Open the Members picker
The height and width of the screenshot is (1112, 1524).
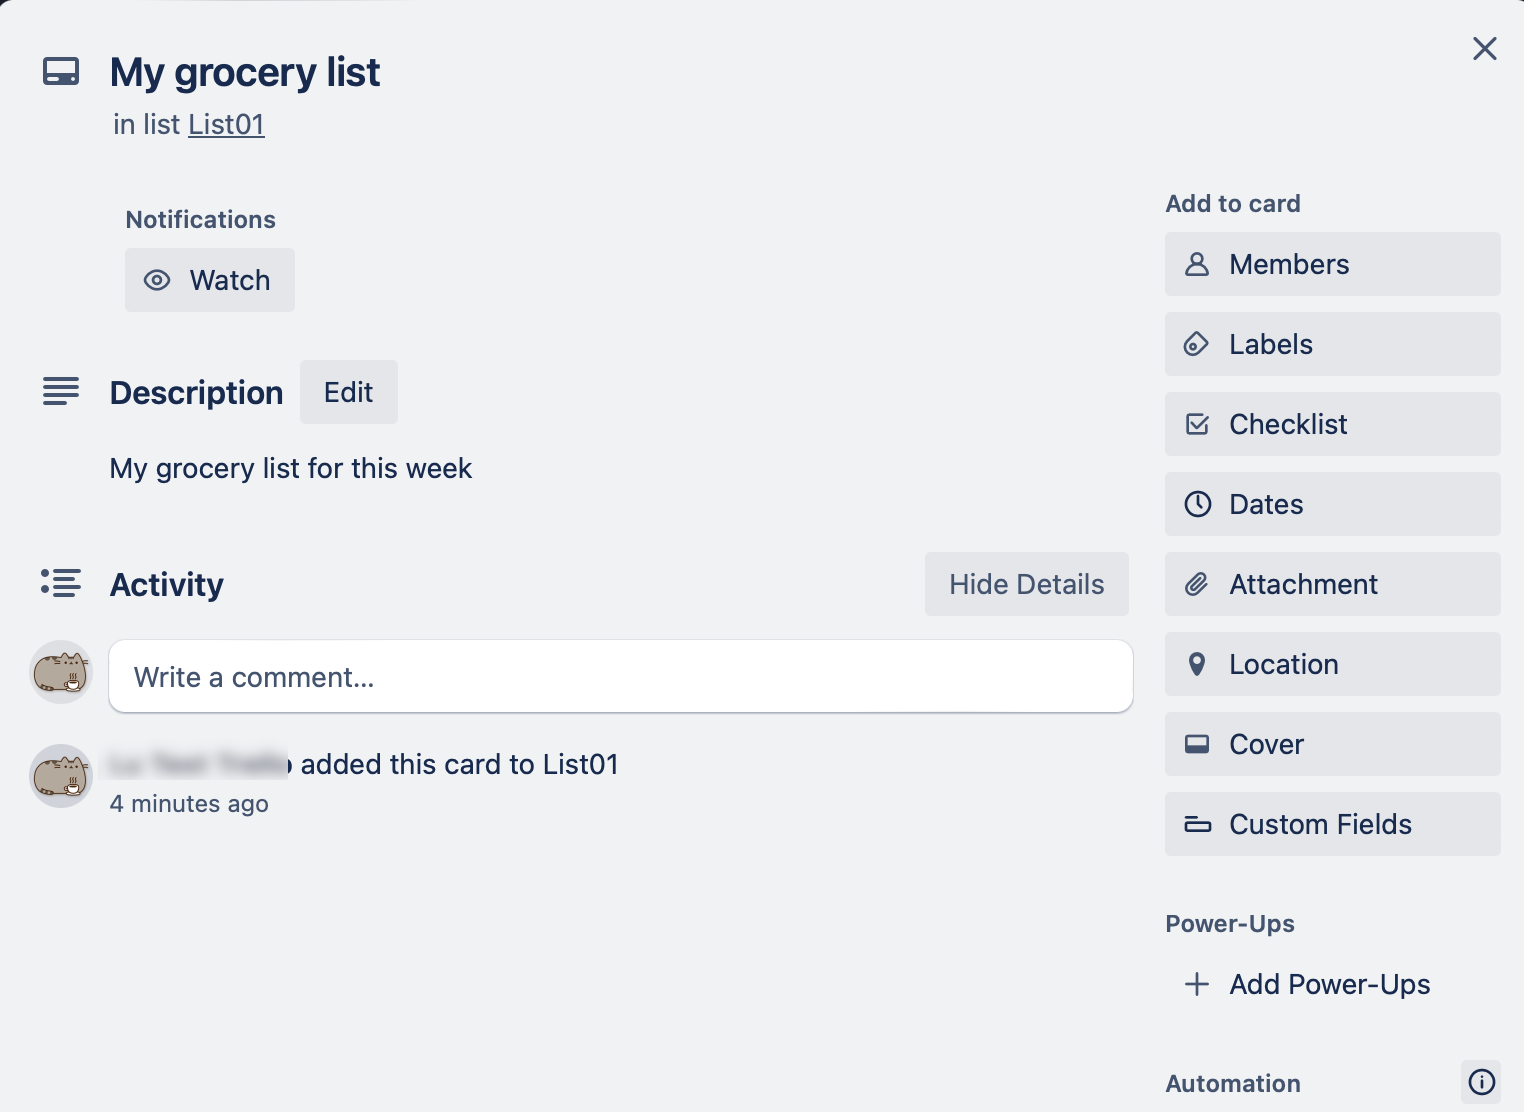pyautogui.click(x=1332, y=264)
